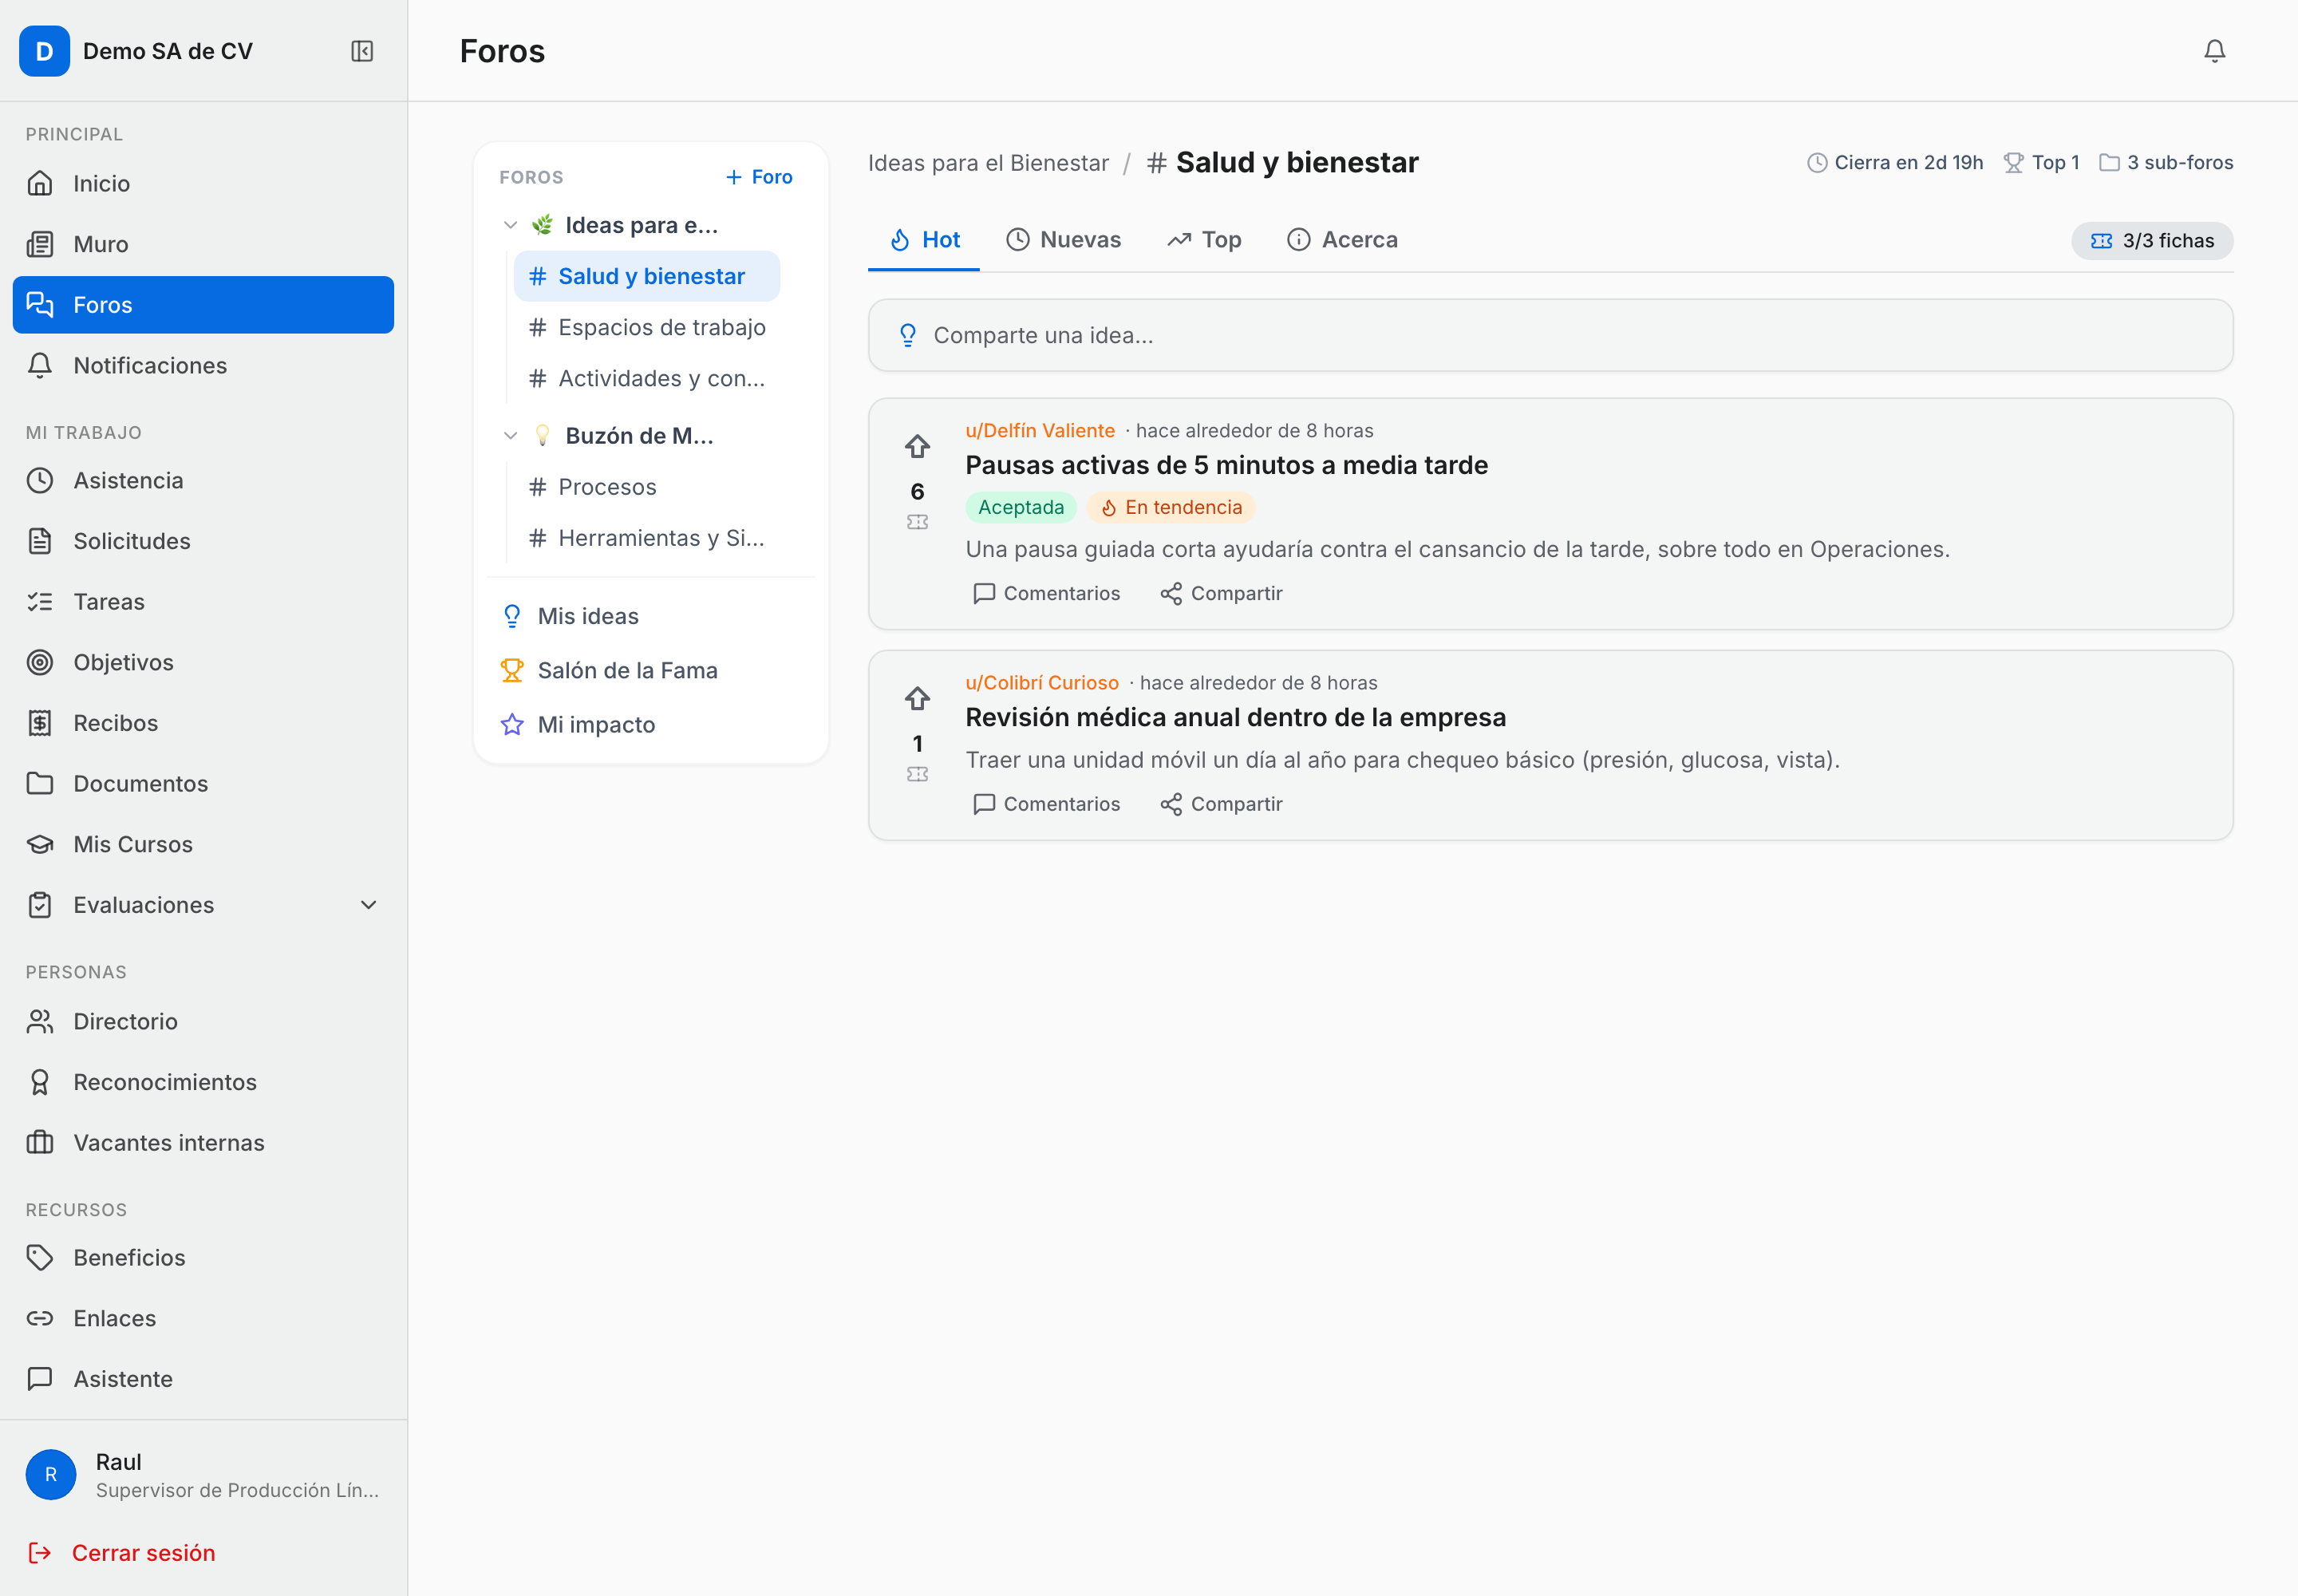Click the graduation cap icon for Mis Cursos
2298x1596 pixels.
[x=40, y=844]
